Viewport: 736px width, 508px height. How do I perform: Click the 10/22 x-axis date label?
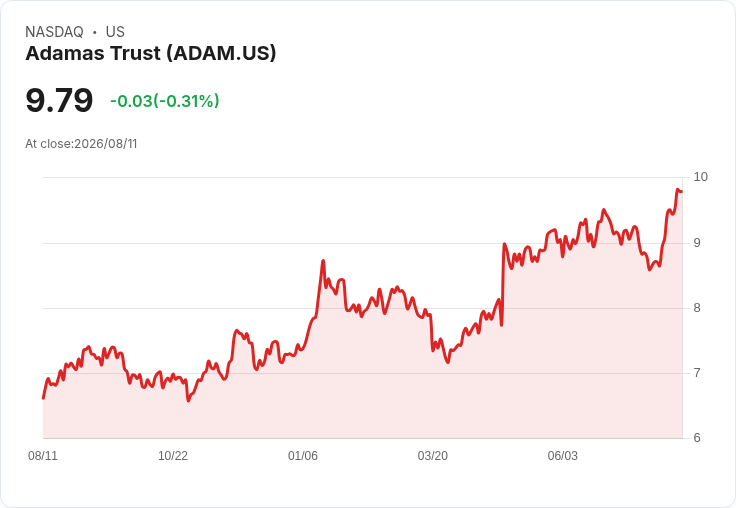[173, 456]
